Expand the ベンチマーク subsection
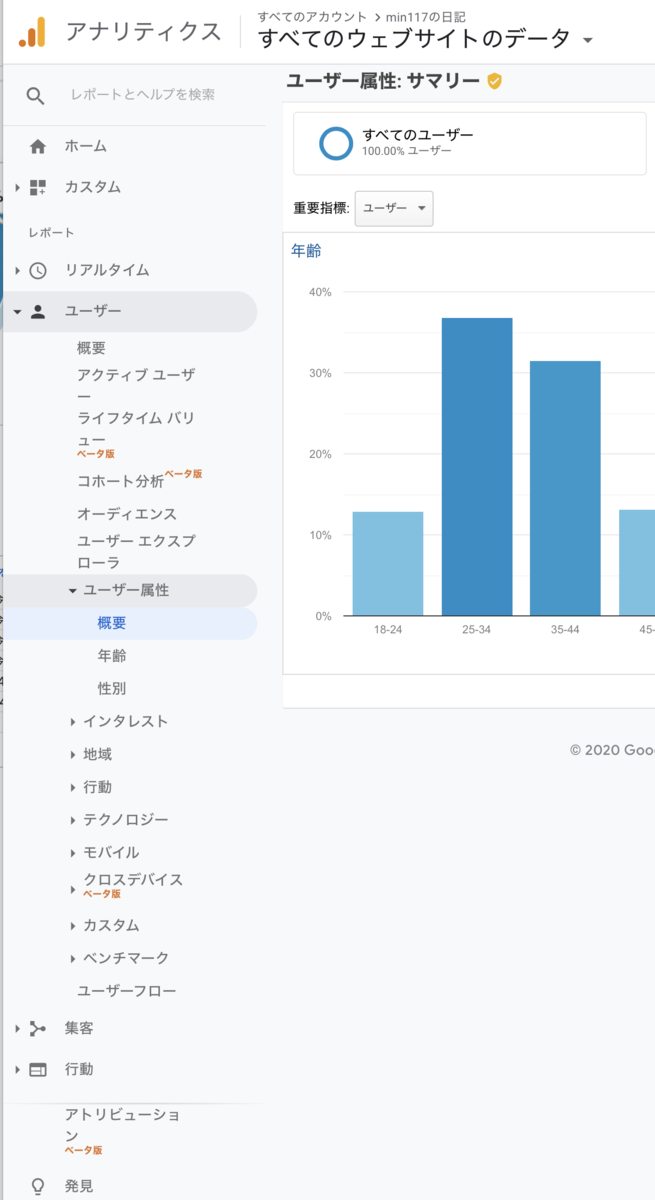 click(73, 958)
